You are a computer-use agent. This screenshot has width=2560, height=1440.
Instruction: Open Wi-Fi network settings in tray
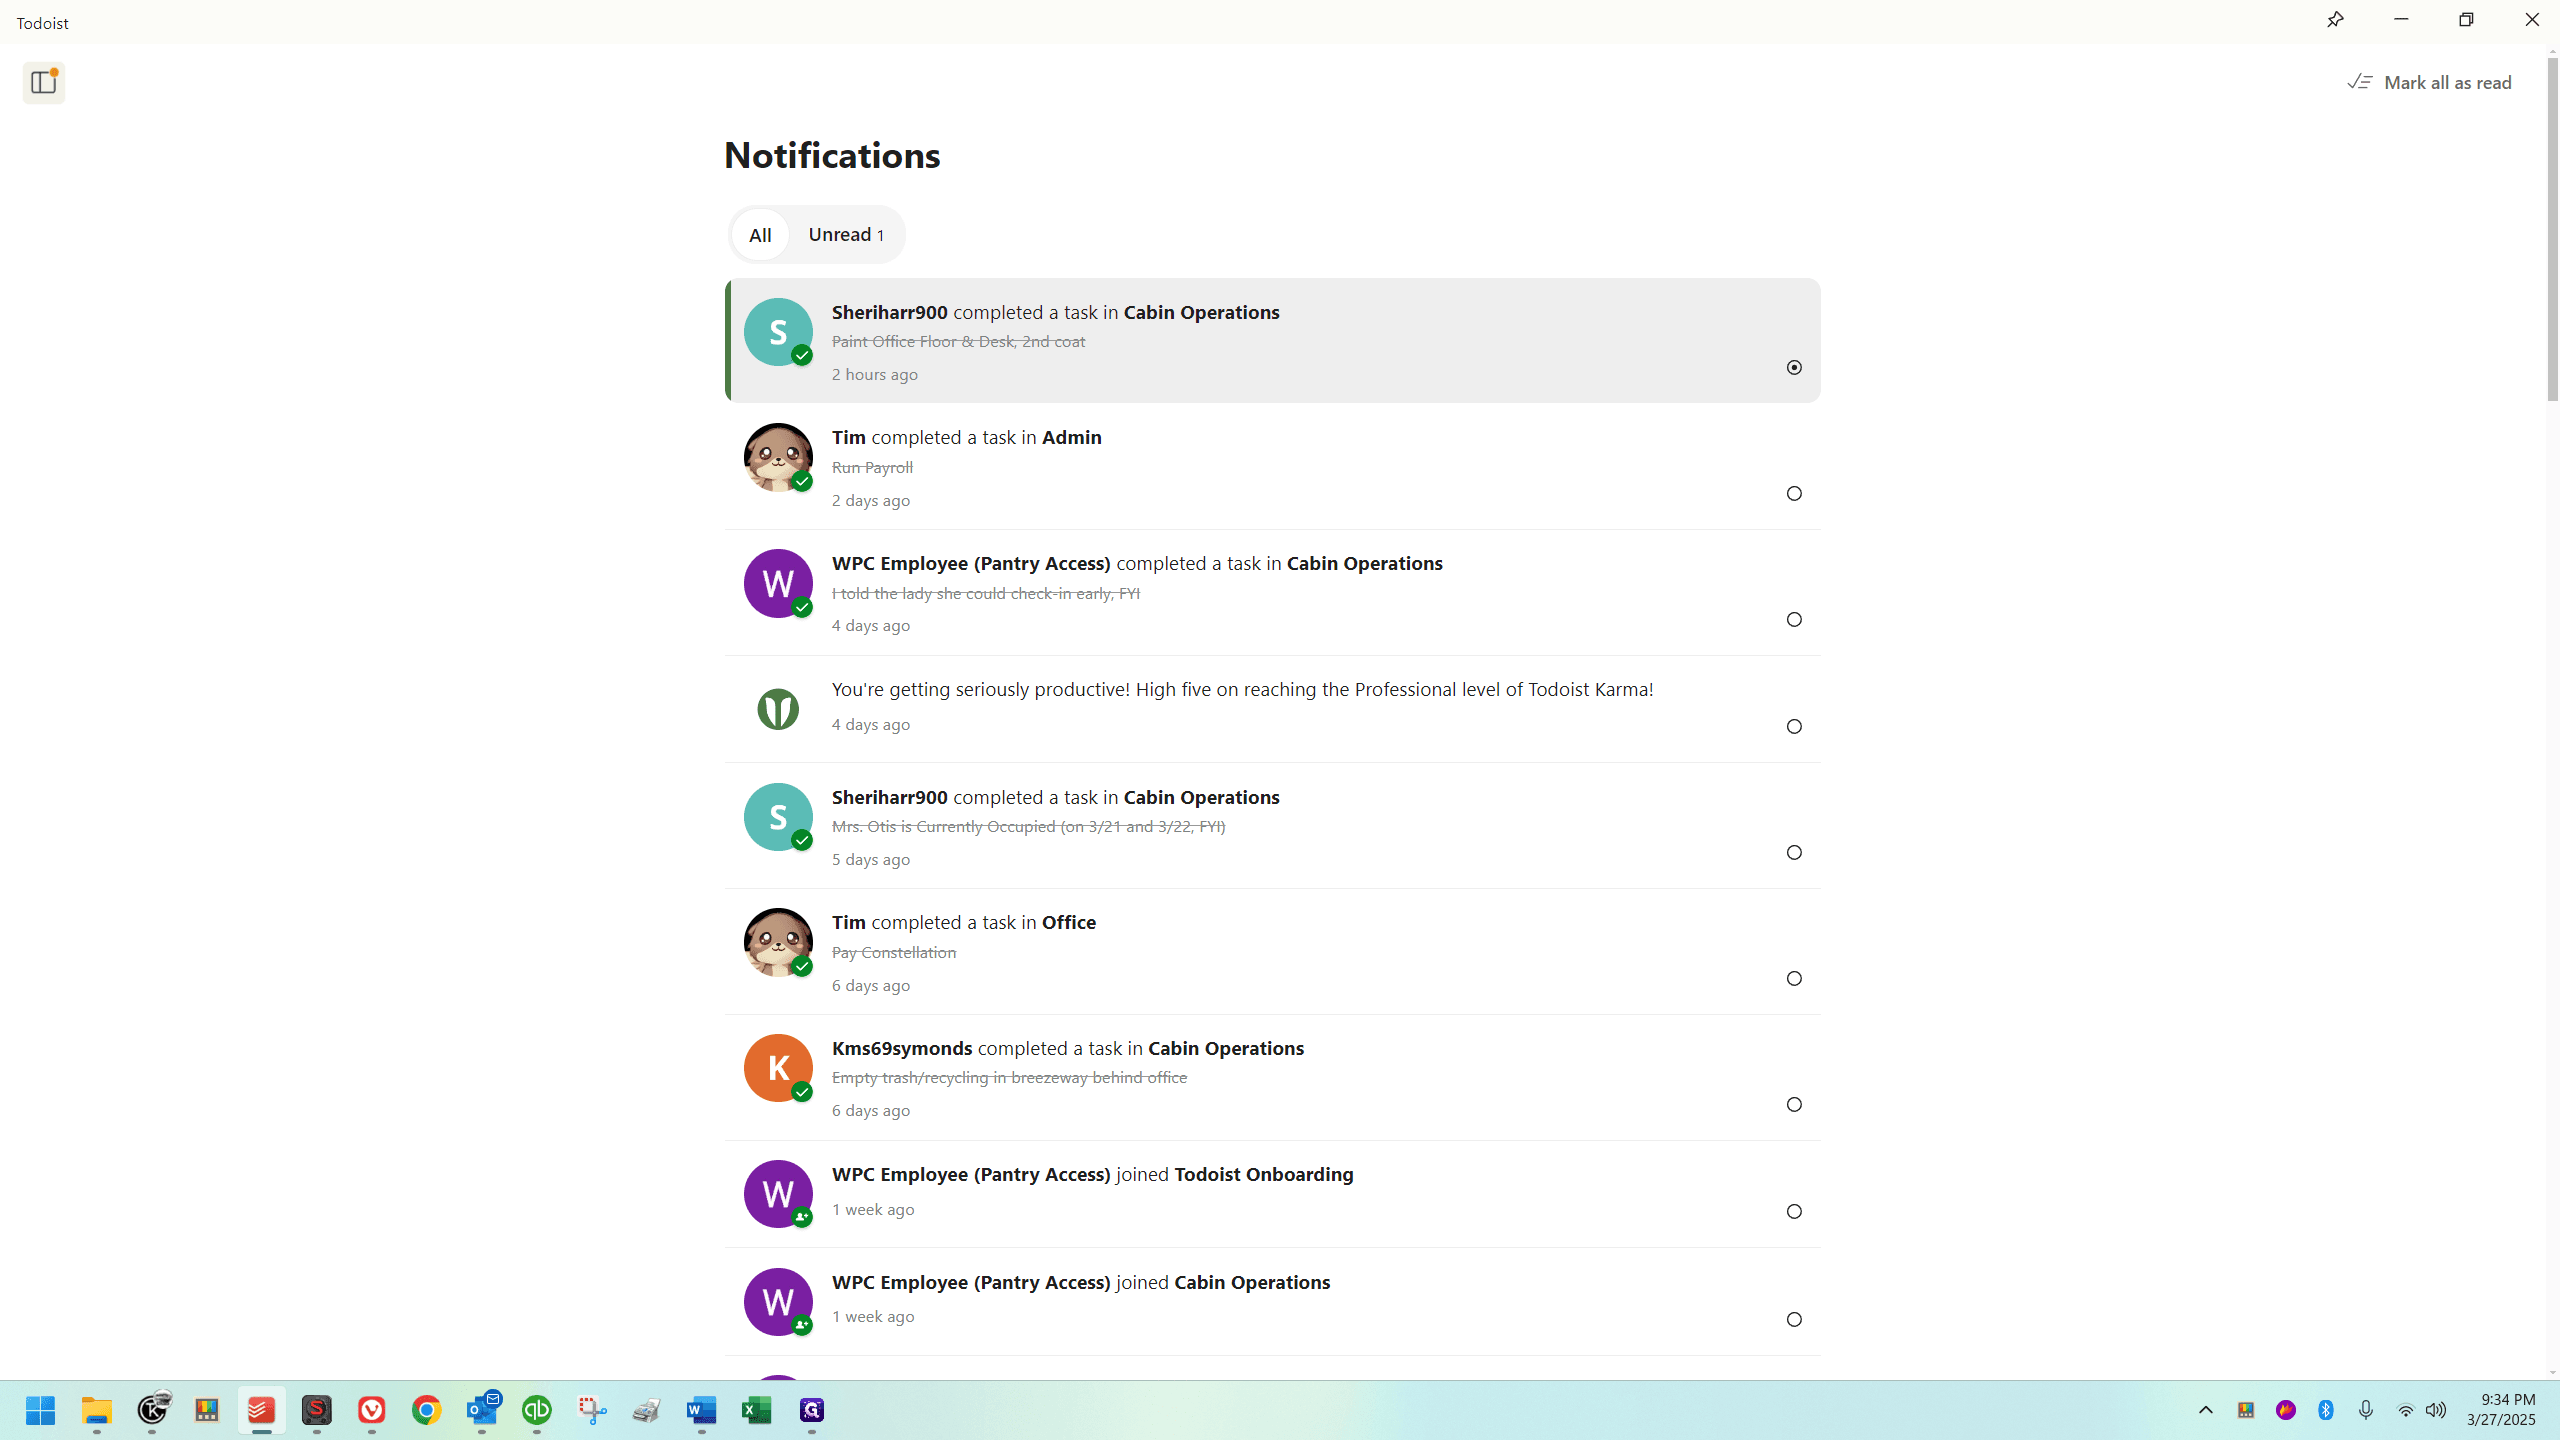click(x=2406, y=1410)
